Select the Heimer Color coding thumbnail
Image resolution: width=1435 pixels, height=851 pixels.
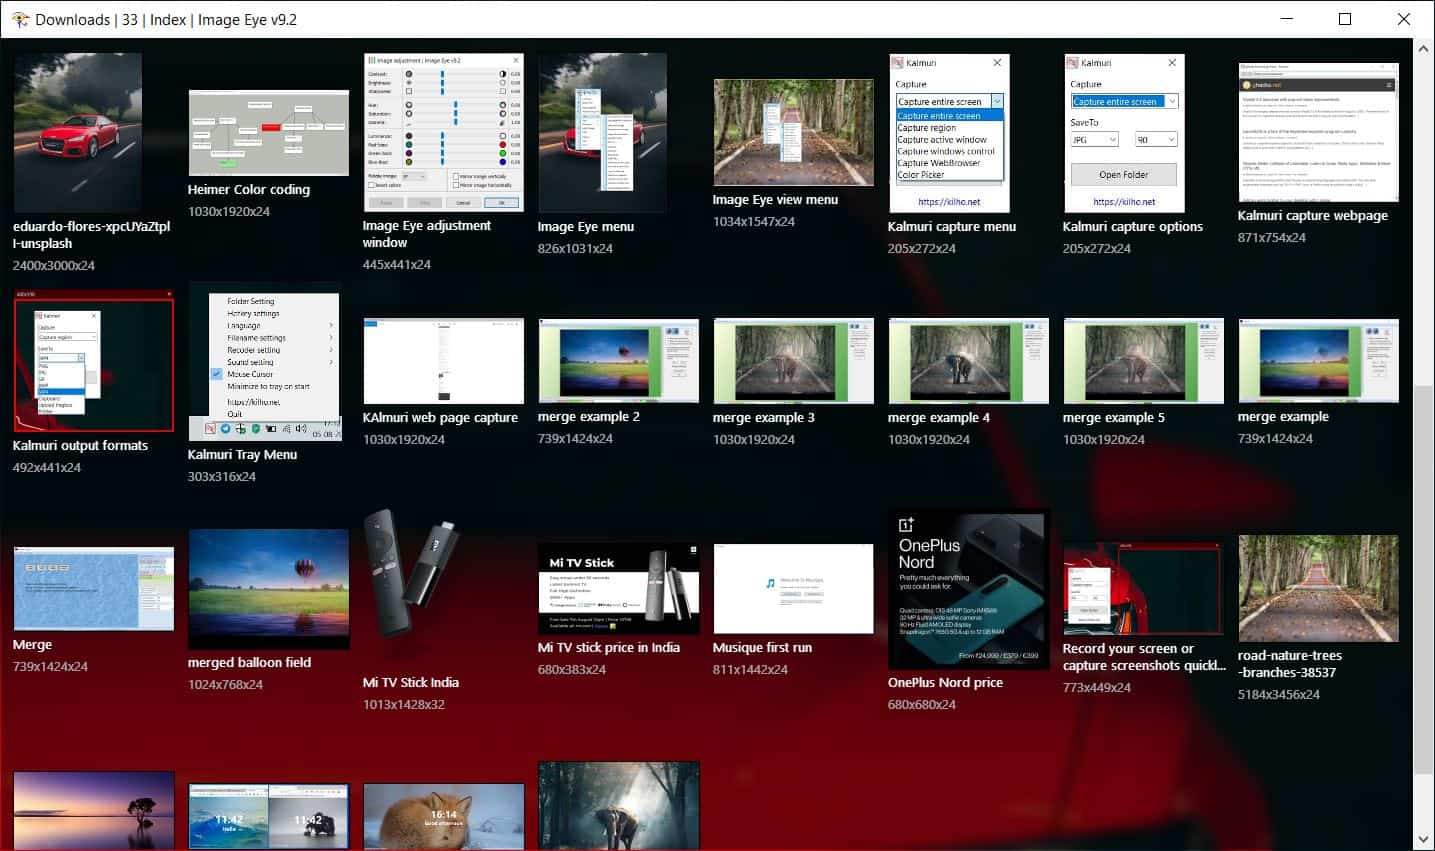(268, 133)
